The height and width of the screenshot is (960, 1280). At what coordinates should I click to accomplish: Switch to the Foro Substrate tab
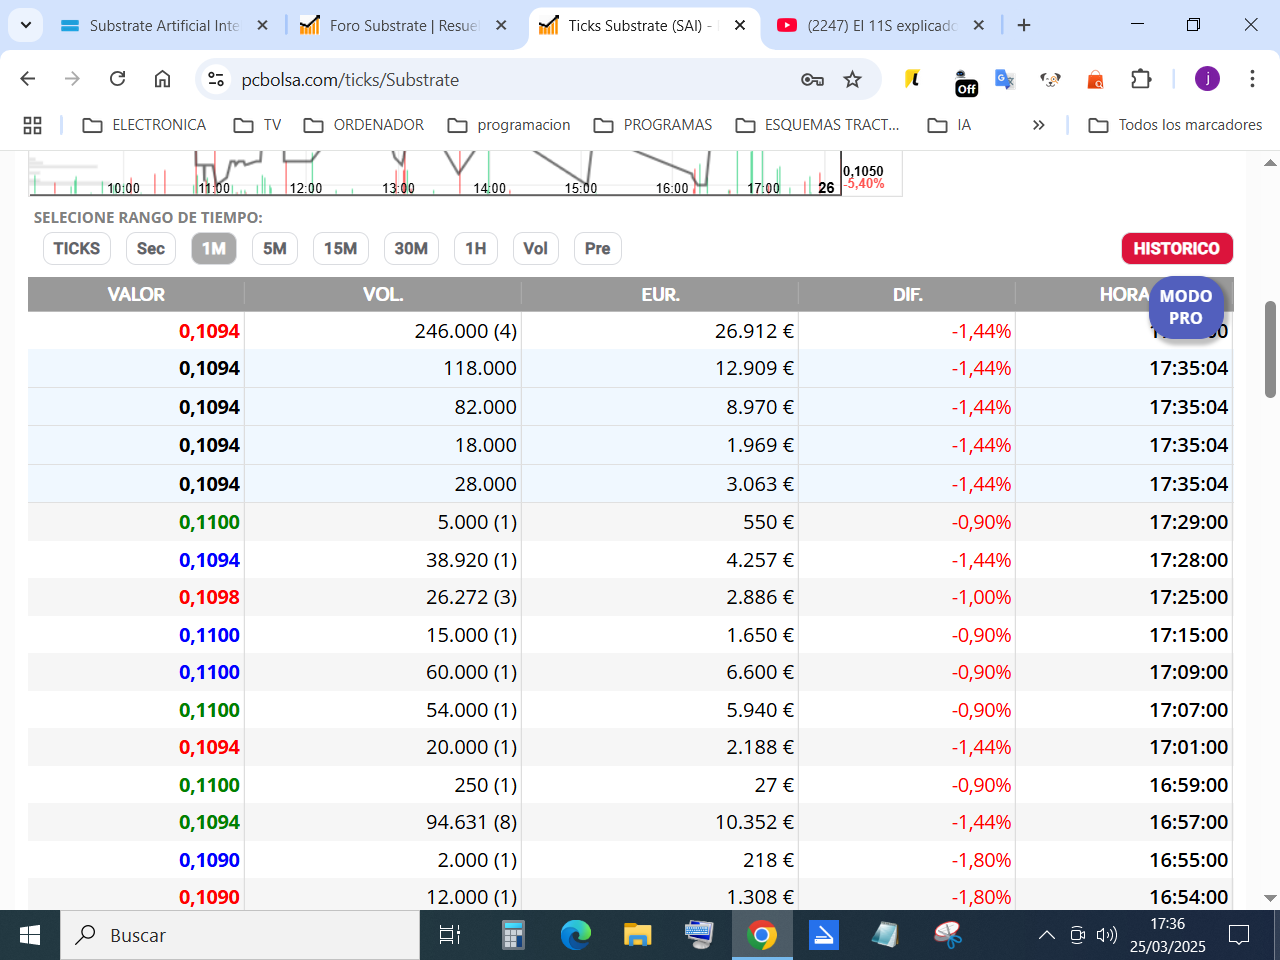[404, 26]
